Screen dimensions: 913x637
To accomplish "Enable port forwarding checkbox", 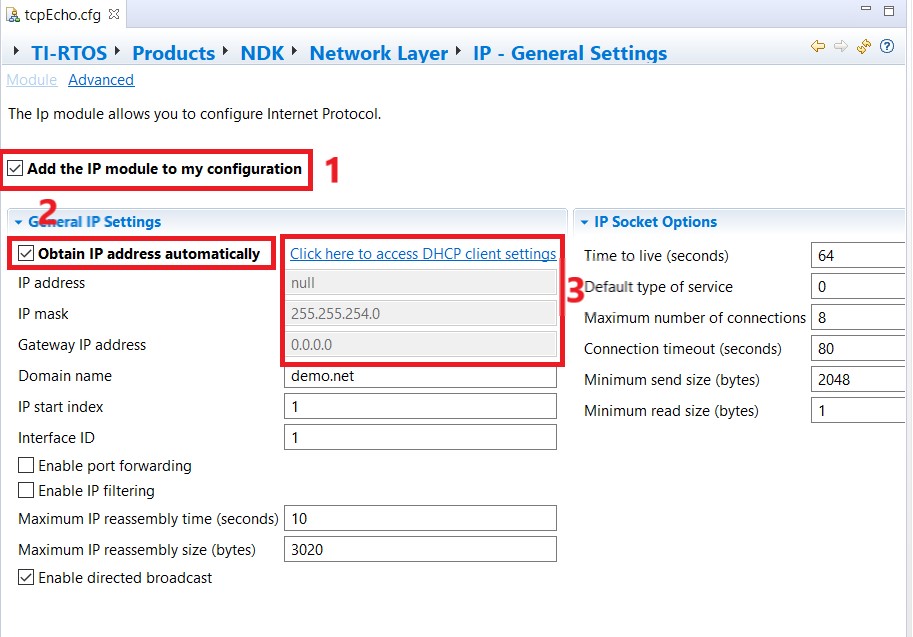I will tap(26, 466).
